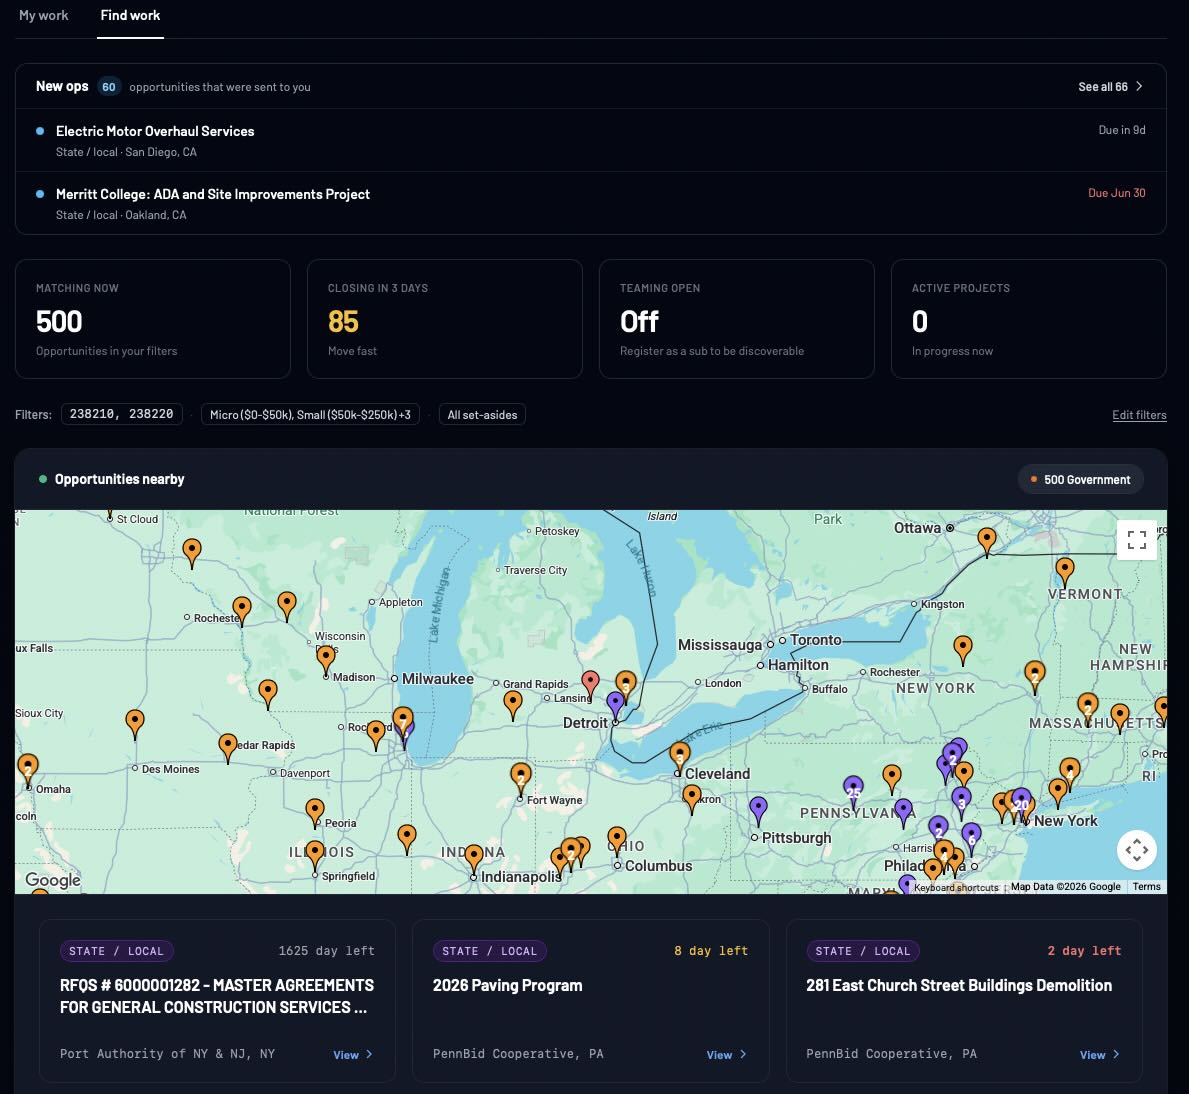Click the purple pin near Detroit

point(616,703)
